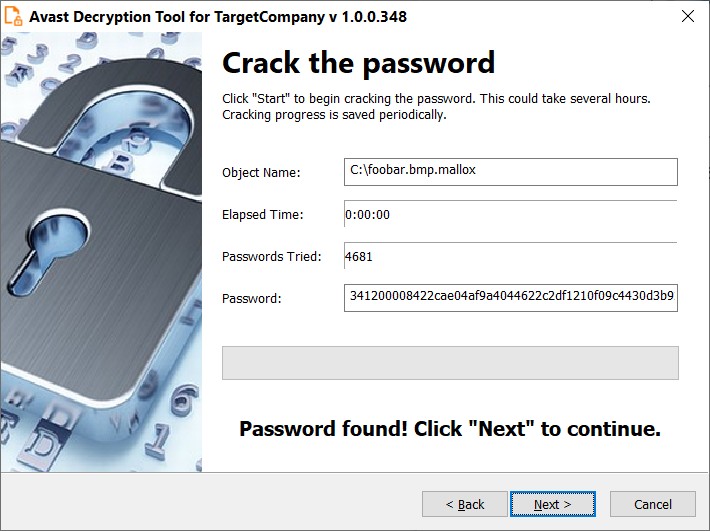The height and width of the screenshot is (531, 710).
Task: Focus the Password field with the found key
Action: (510, 297)
